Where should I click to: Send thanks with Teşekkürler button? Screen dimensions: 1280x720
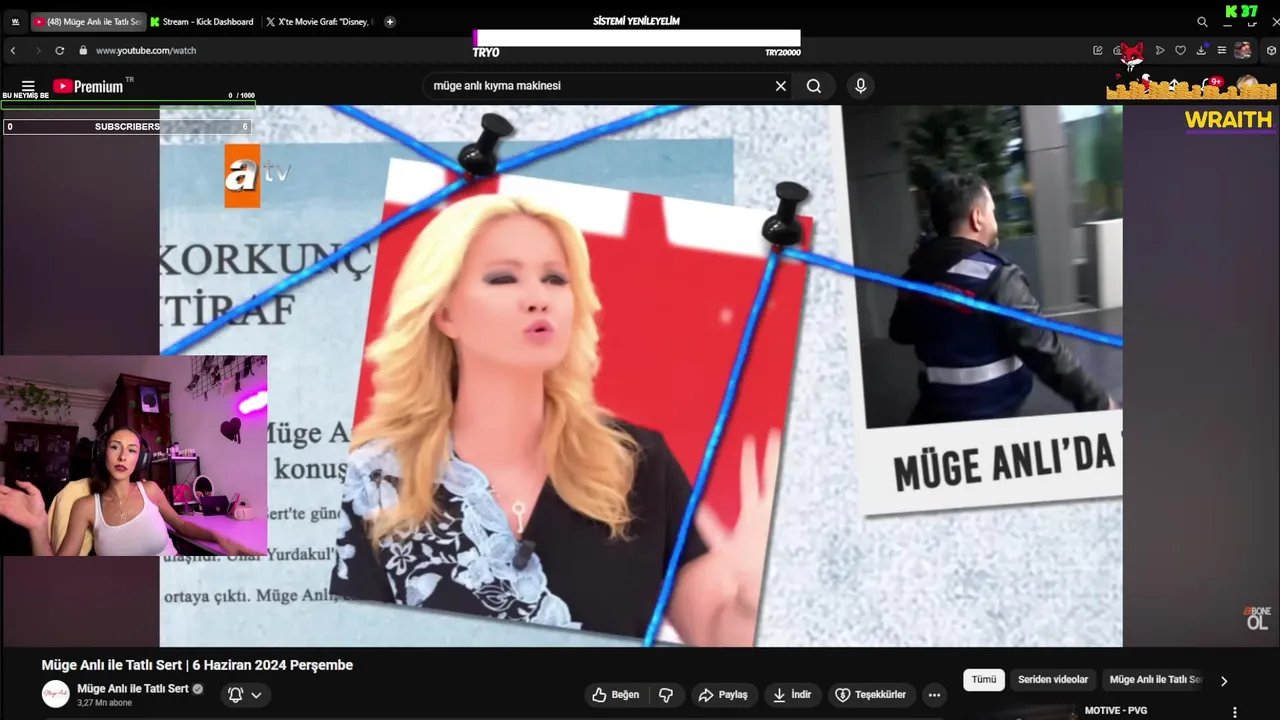coord(870,694)
